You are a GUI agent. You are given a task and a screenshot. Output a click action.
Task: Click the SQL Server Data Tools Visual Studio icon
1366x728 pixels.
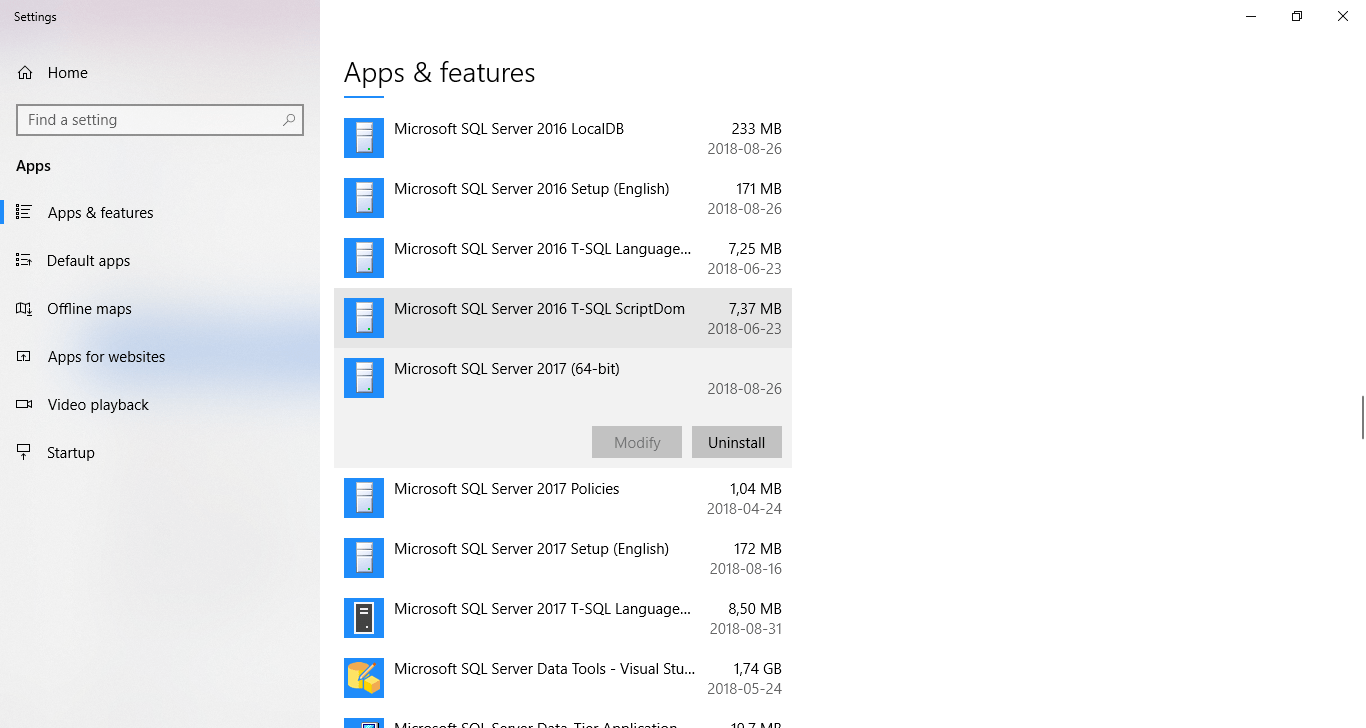(x=363, y=677)
